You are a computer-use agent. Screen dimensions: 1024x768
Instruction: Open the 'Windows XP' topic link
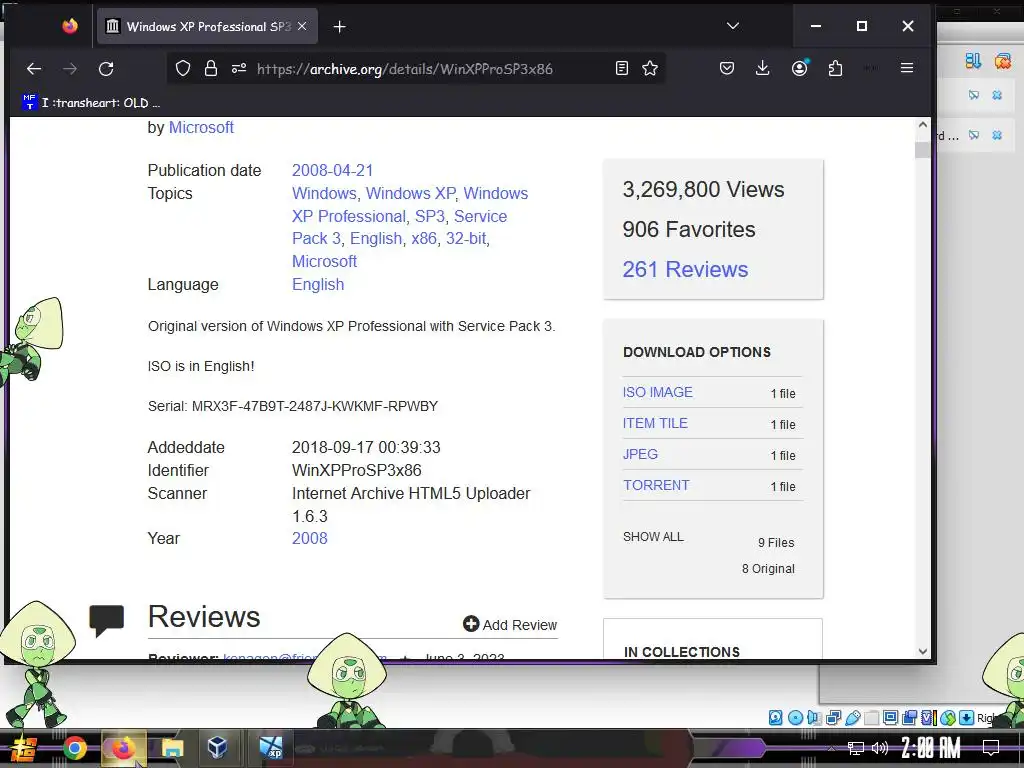[410, 193]
